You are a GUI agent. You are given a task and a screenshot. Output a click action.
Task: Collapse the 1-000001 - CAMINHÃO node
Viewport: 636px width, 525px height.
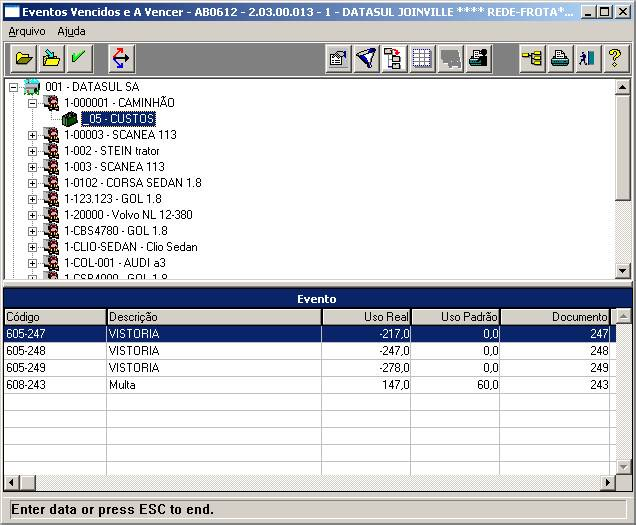click(32, 103)
